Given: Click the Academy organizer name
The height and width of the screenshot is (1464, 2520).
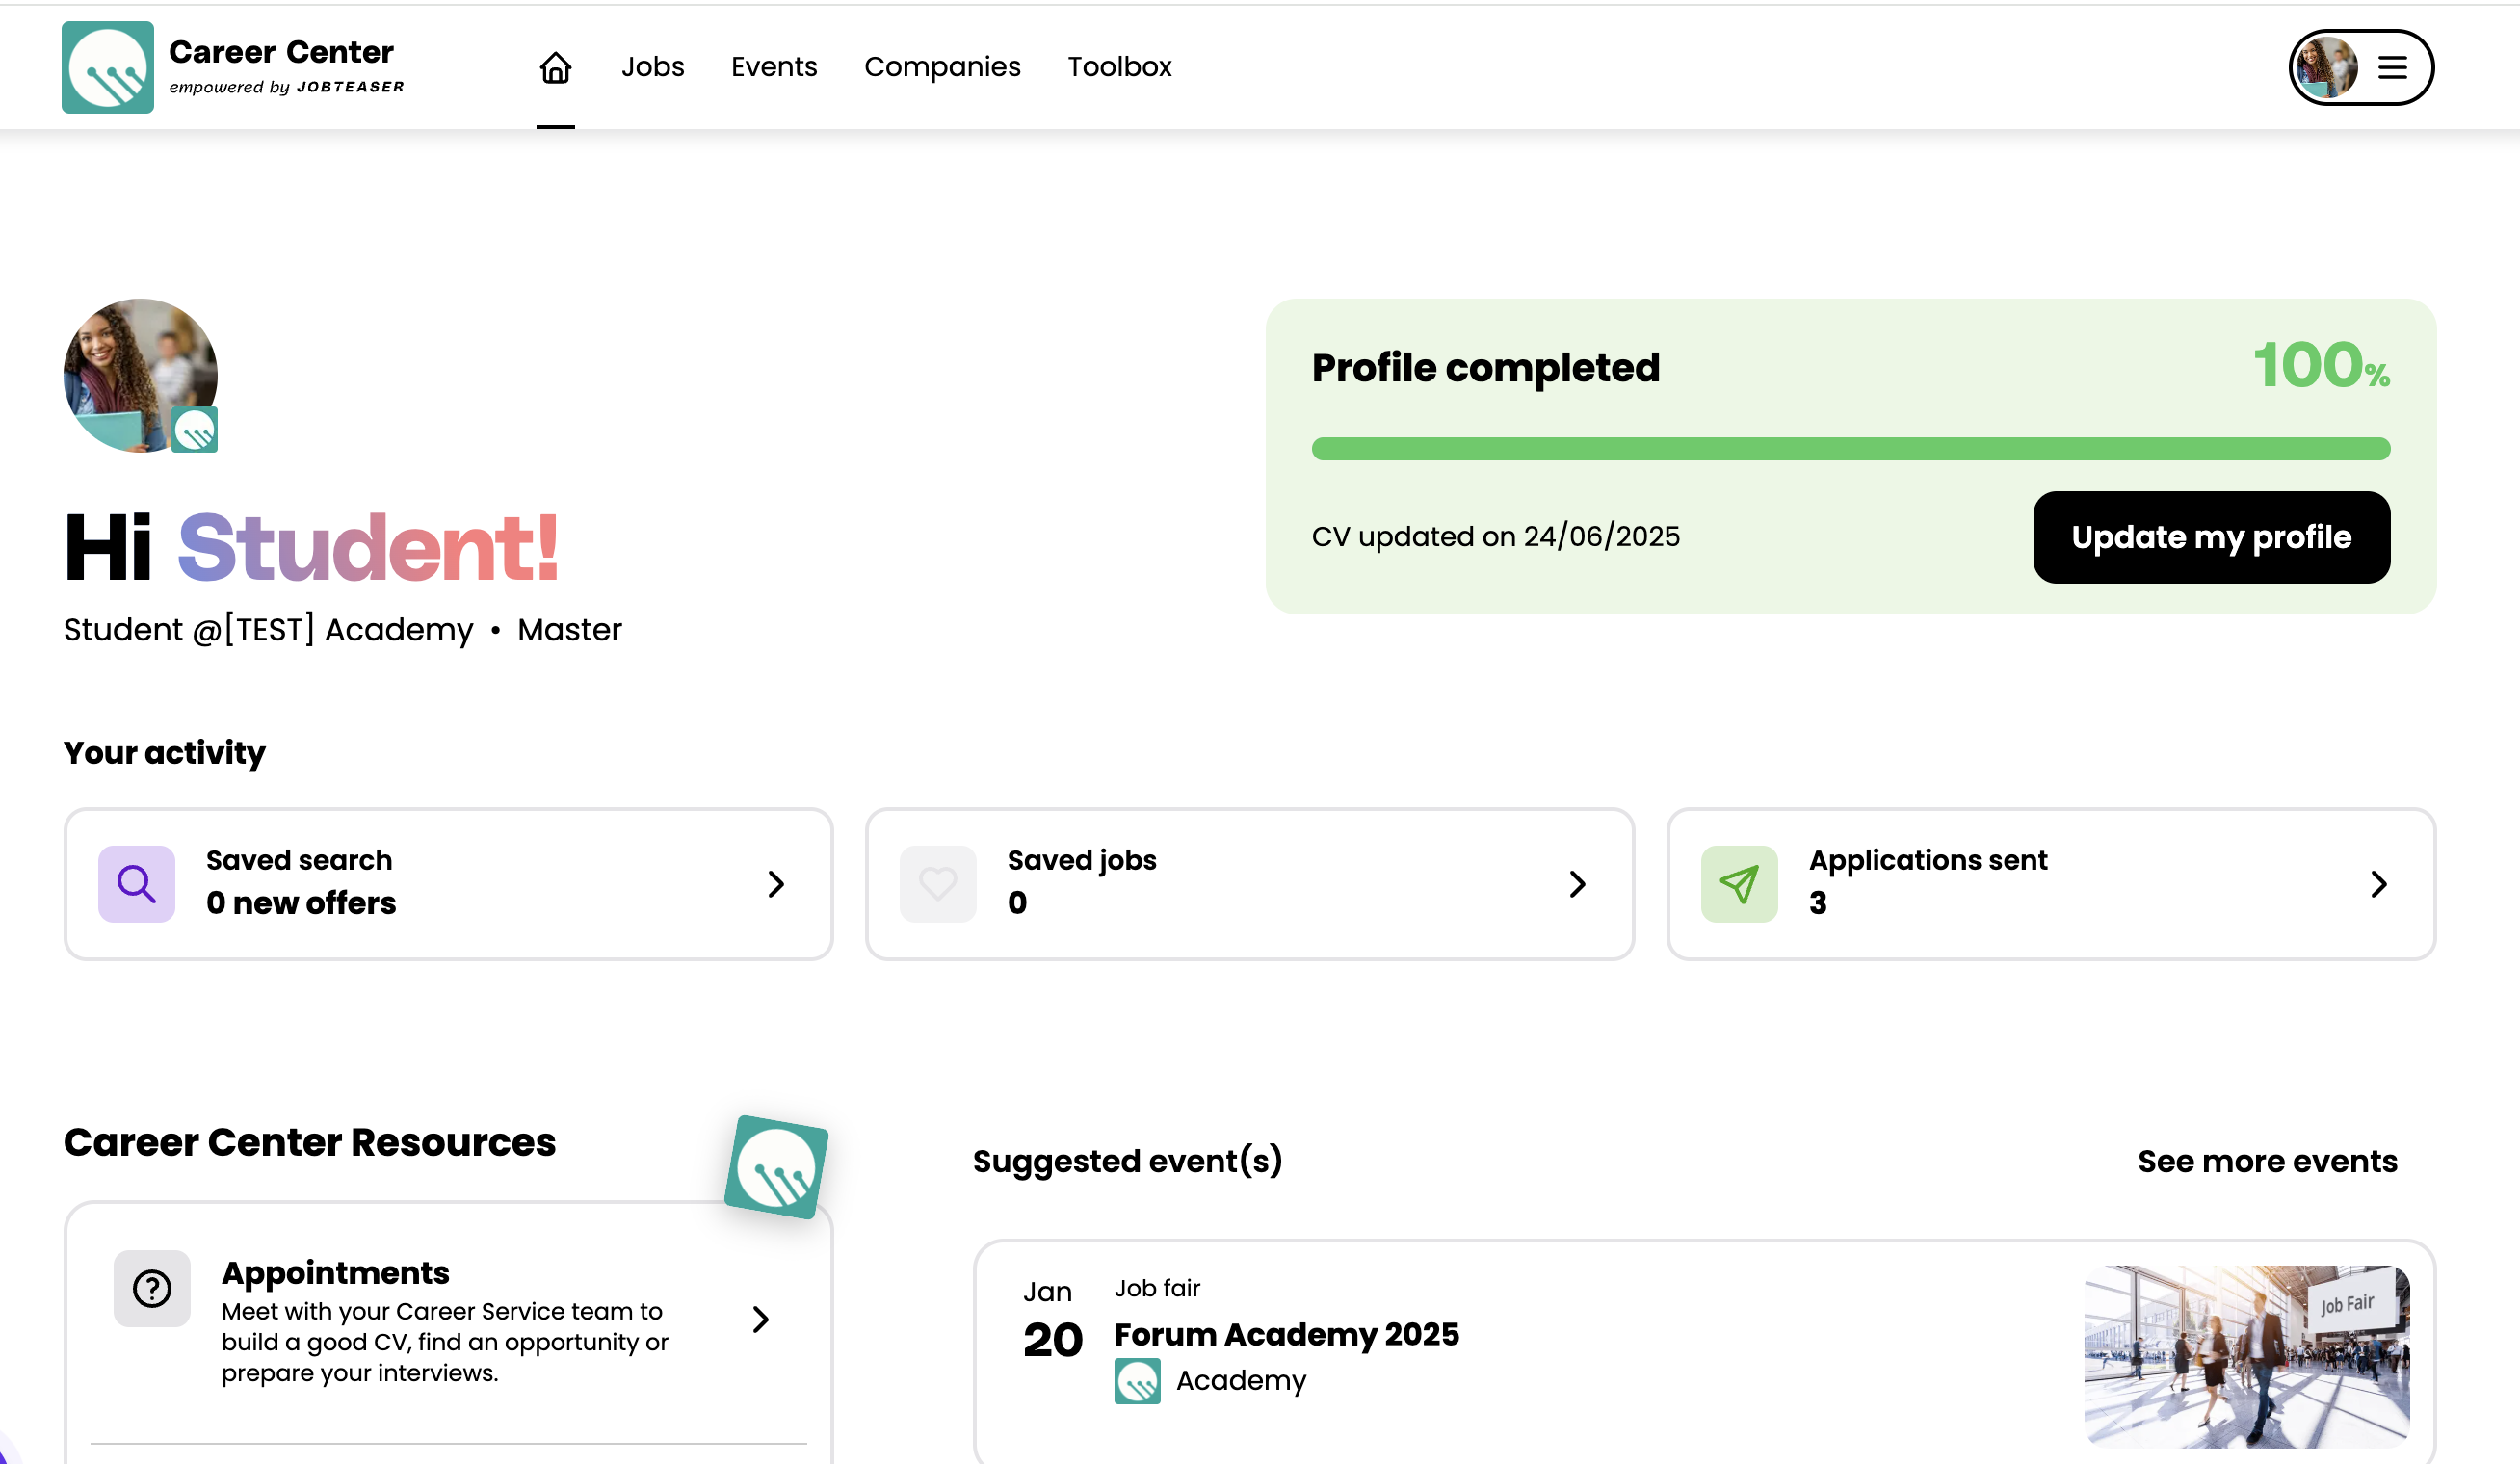Looking at the screenshot, I should [1240, 1381].
